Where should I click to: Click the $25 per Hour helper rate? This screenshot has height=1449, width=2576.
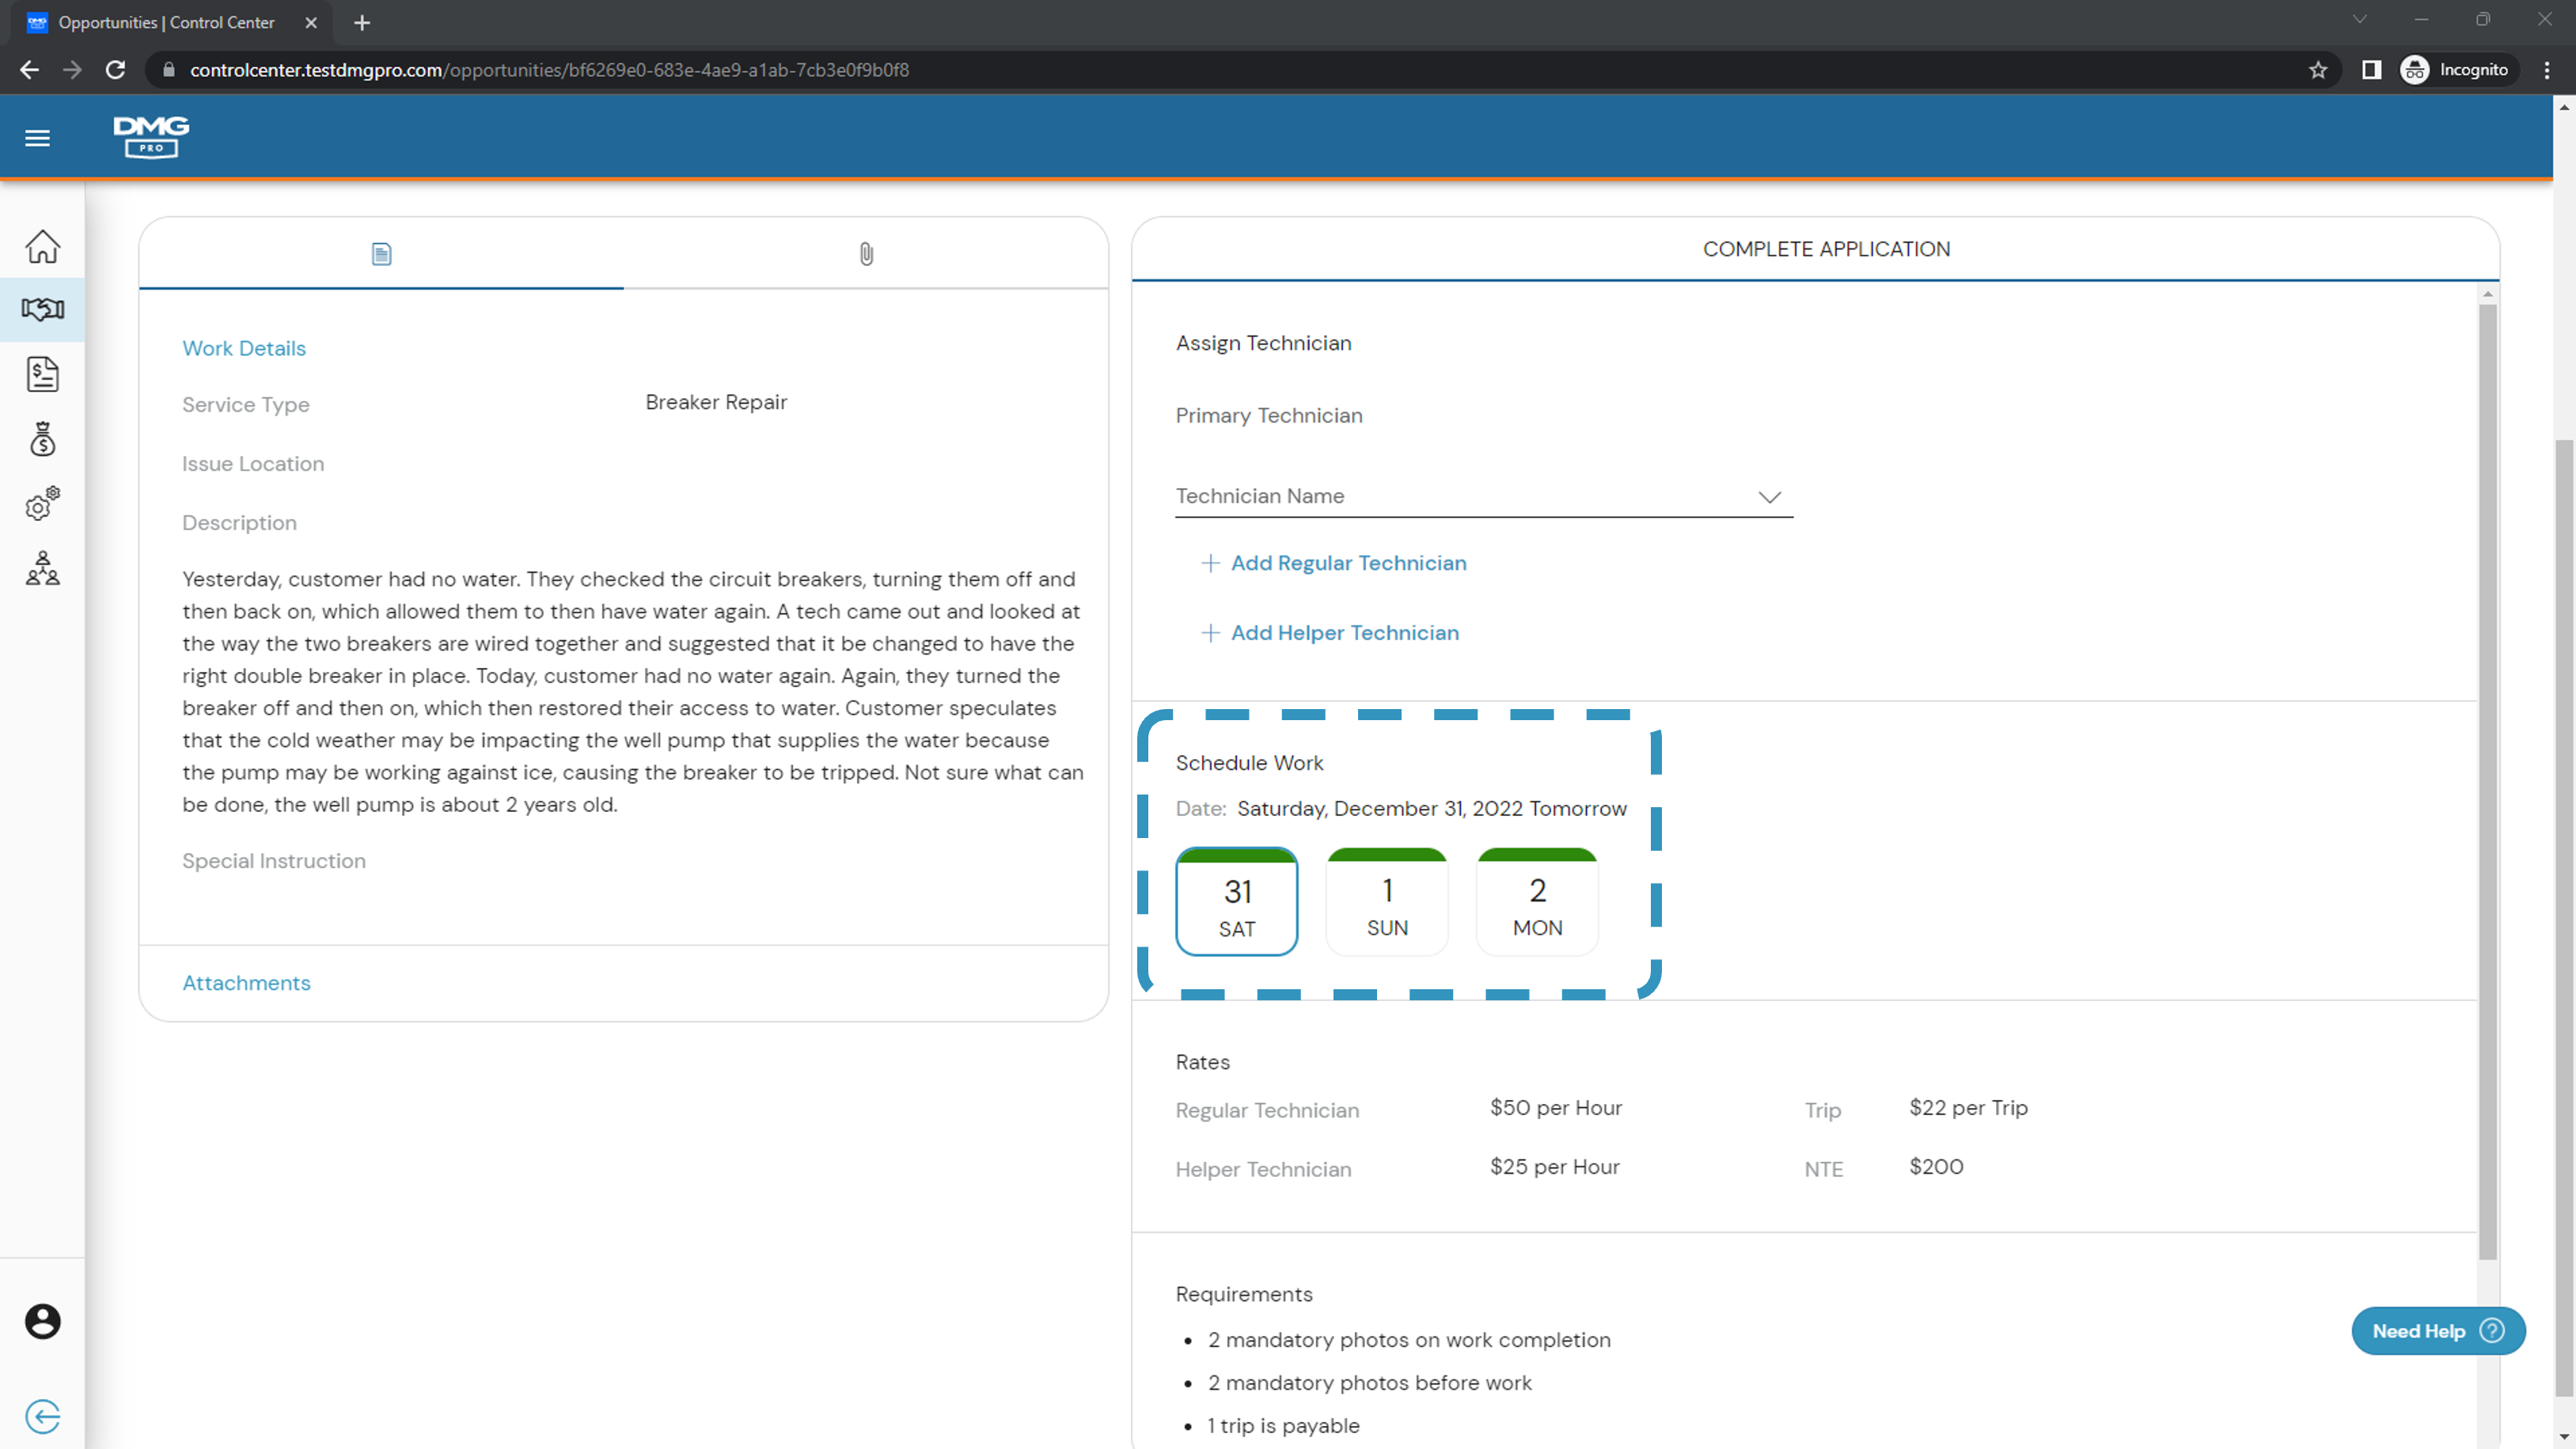tap(1555, 1167)
